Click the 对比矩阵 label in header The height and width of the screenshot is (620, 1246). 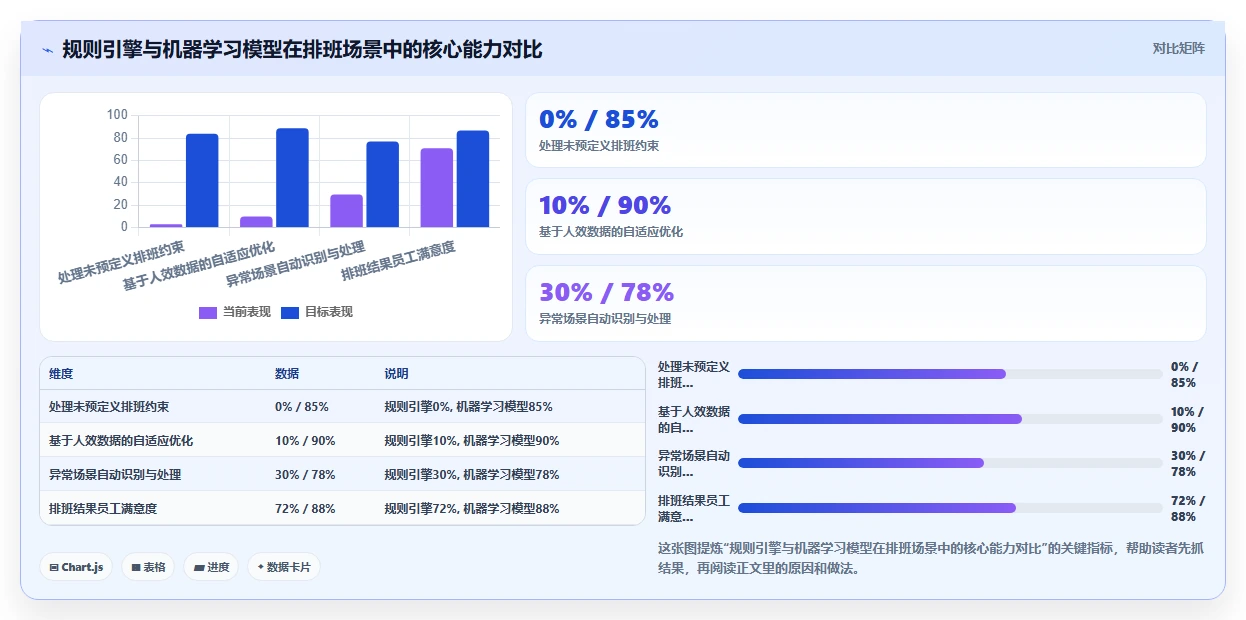pyautogui.click(x=1179, y=48)
